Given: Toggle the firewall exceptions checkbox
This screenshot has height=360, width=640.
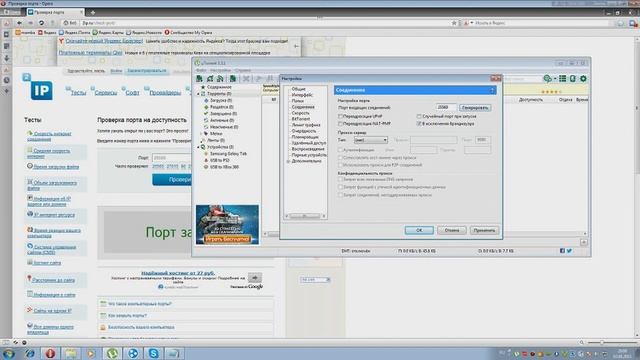Looking at the screenshot, I should pos(419,124).
